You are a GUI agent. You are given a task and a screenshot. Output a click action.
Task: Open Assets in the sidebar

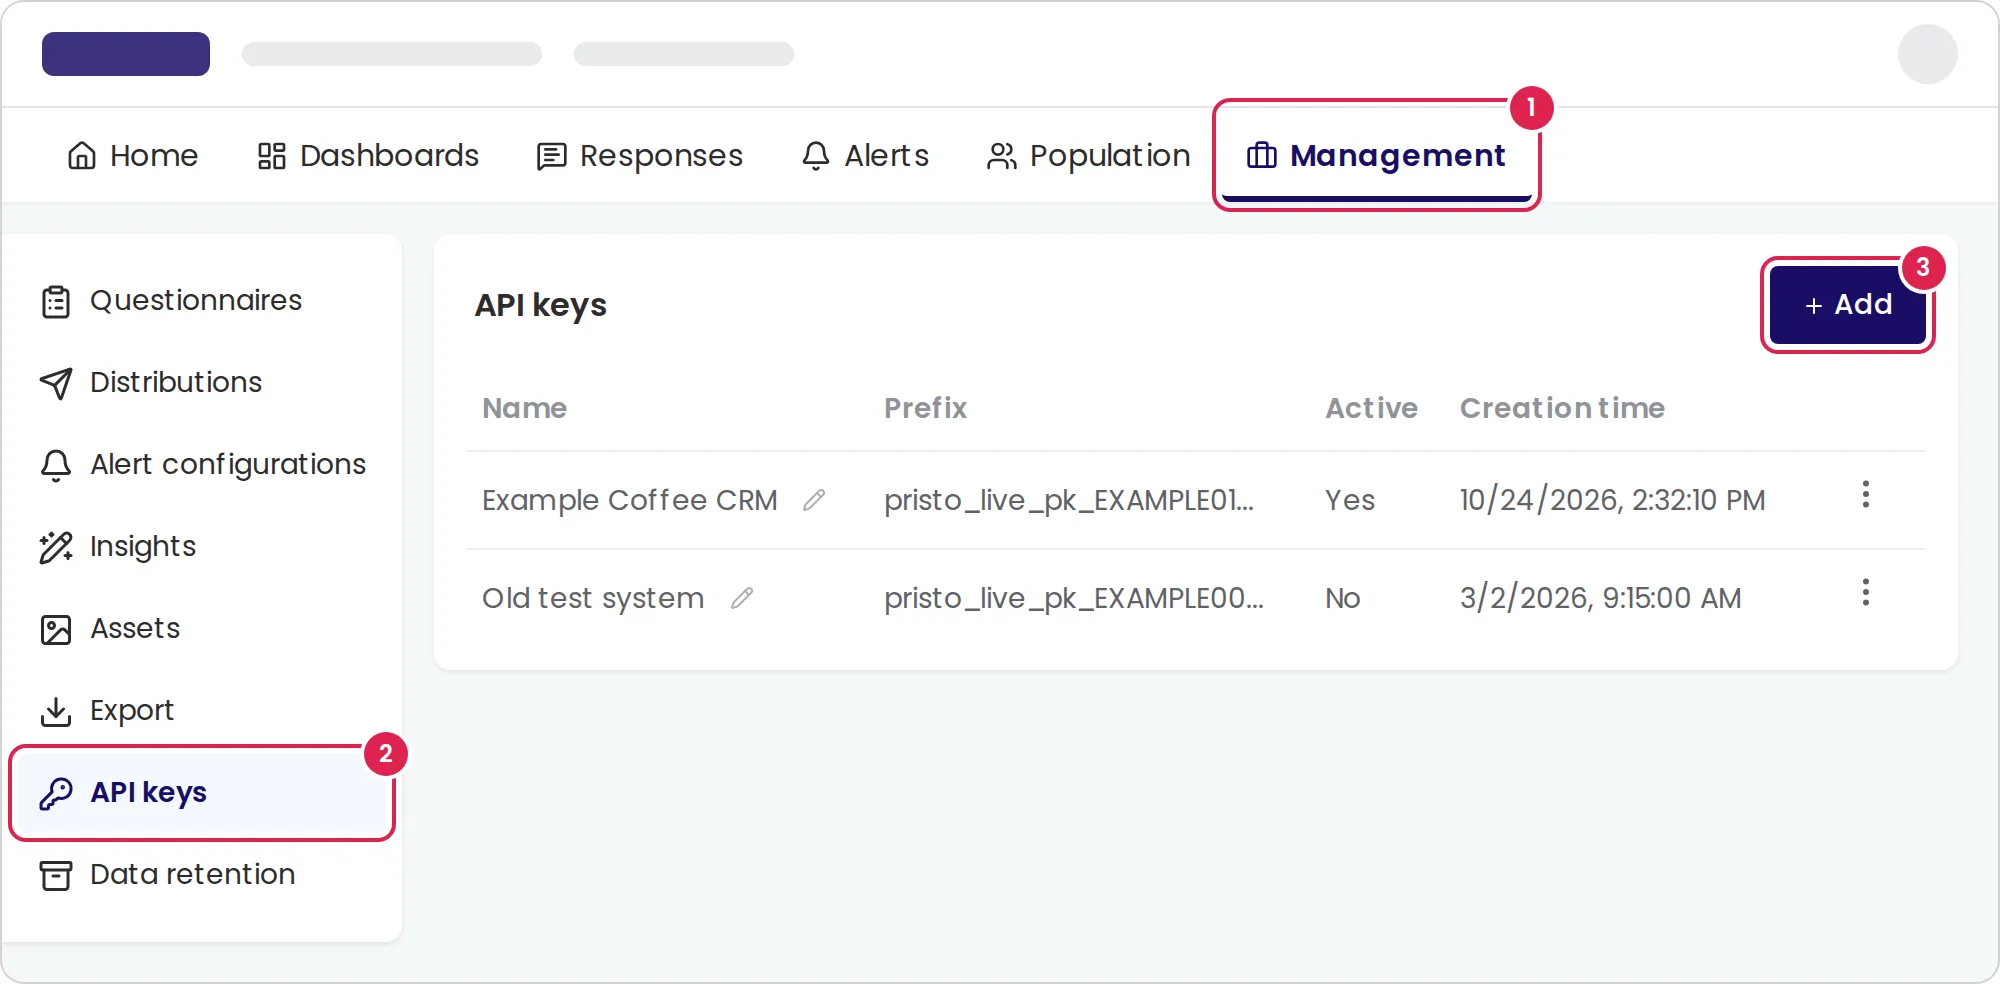point(202,629)
